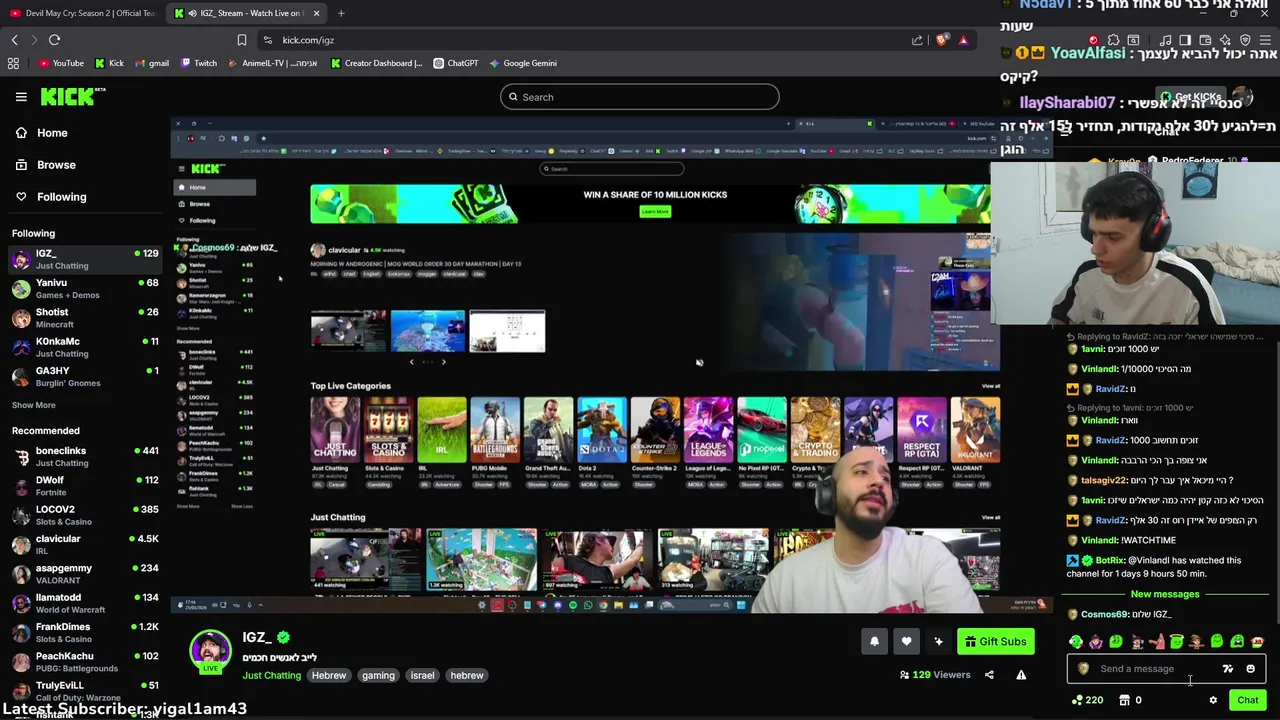The width and height of the screenshot is (1280, 720).
Task: Go back in the browser
Action: click(x=14, y=40)
